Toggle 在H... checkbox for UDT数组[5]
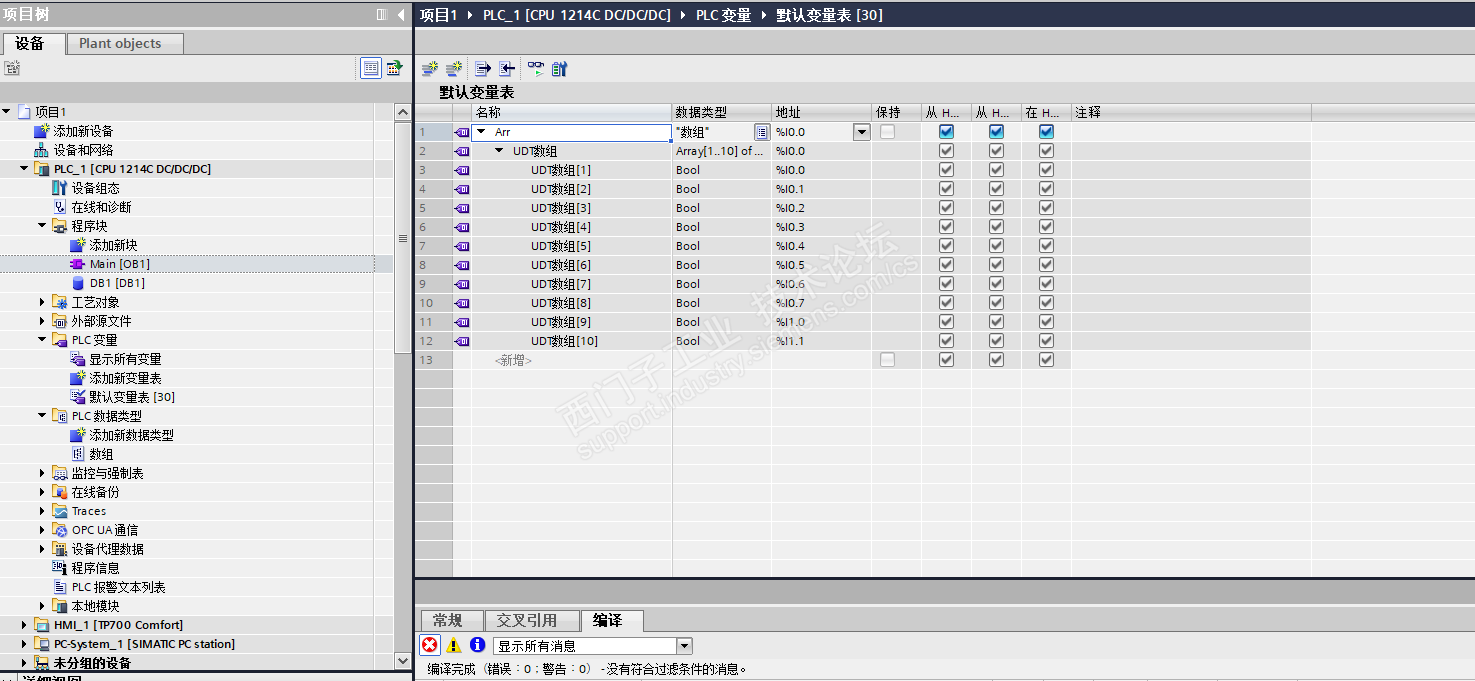 coord(1046,246)
